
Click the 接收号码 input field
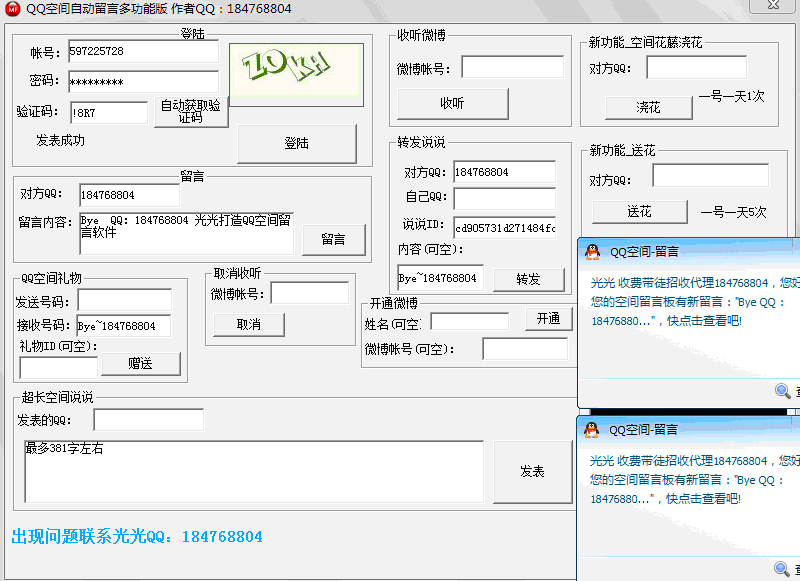(x=123, y=326)
